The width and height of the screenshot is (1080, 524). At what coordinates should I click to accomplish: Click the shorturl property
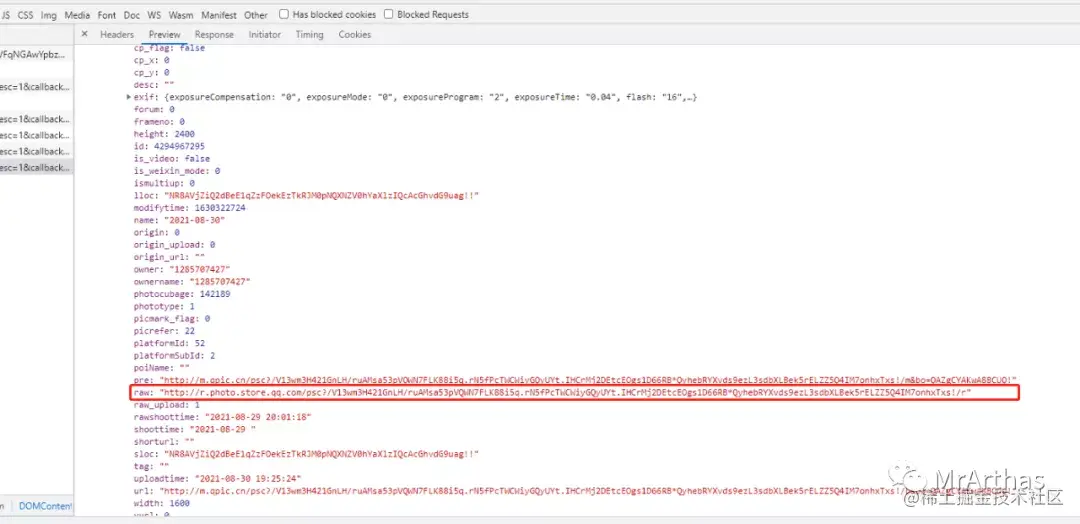pyautogui.click(x=164, y=441)
